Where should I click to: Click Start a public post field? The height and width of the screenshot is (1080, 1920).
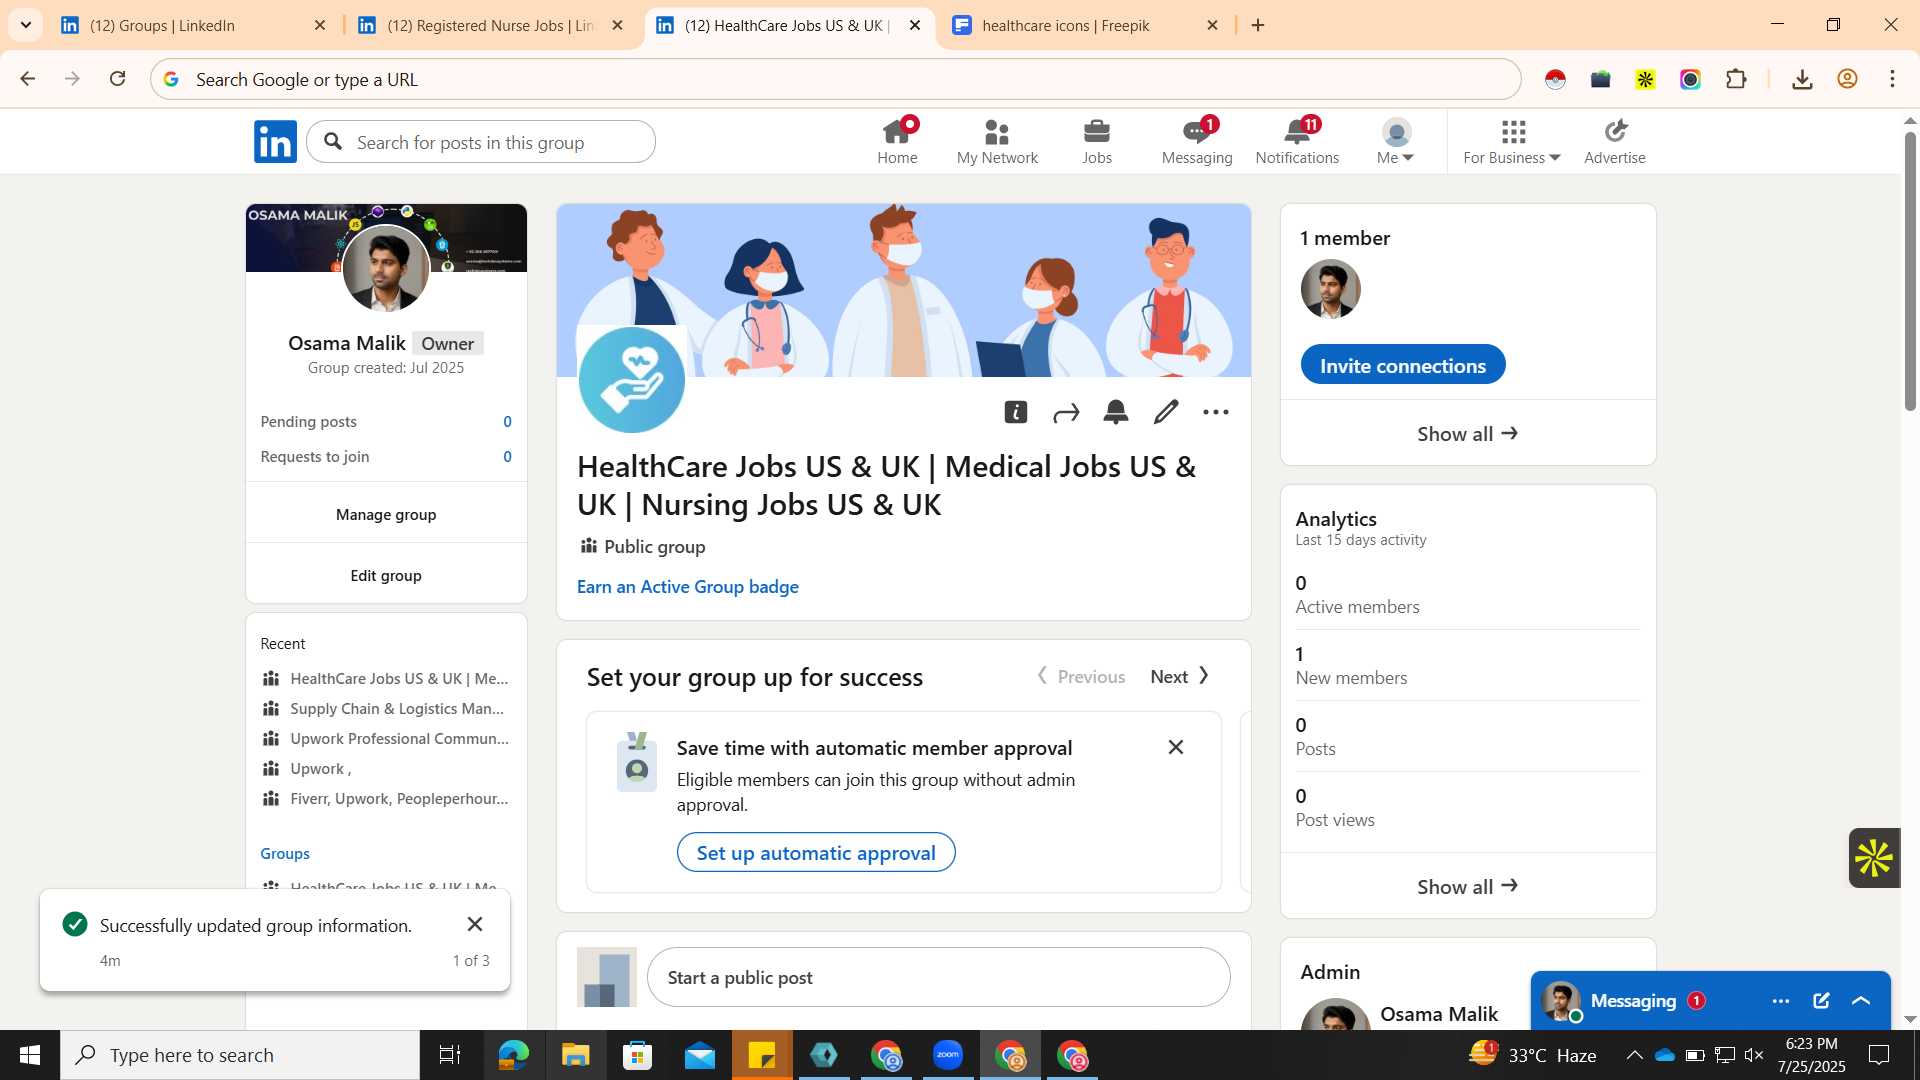939,977
